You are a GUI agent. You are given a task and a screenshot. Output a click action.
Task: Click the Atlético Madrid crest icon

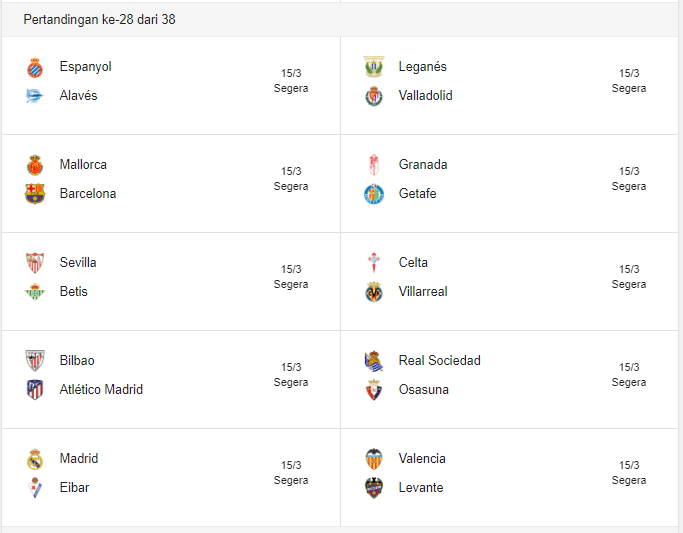pyautogui.click(x=35, y=390)
